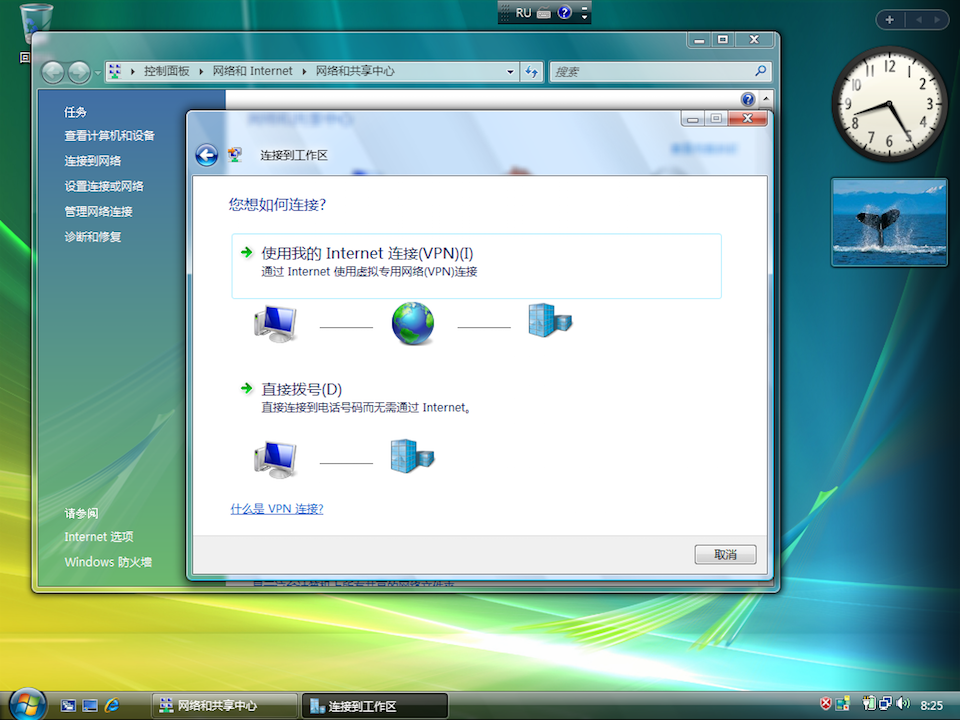Click the computer icon in the dial-up diagram
960x720 pixels.
[276, 459]
